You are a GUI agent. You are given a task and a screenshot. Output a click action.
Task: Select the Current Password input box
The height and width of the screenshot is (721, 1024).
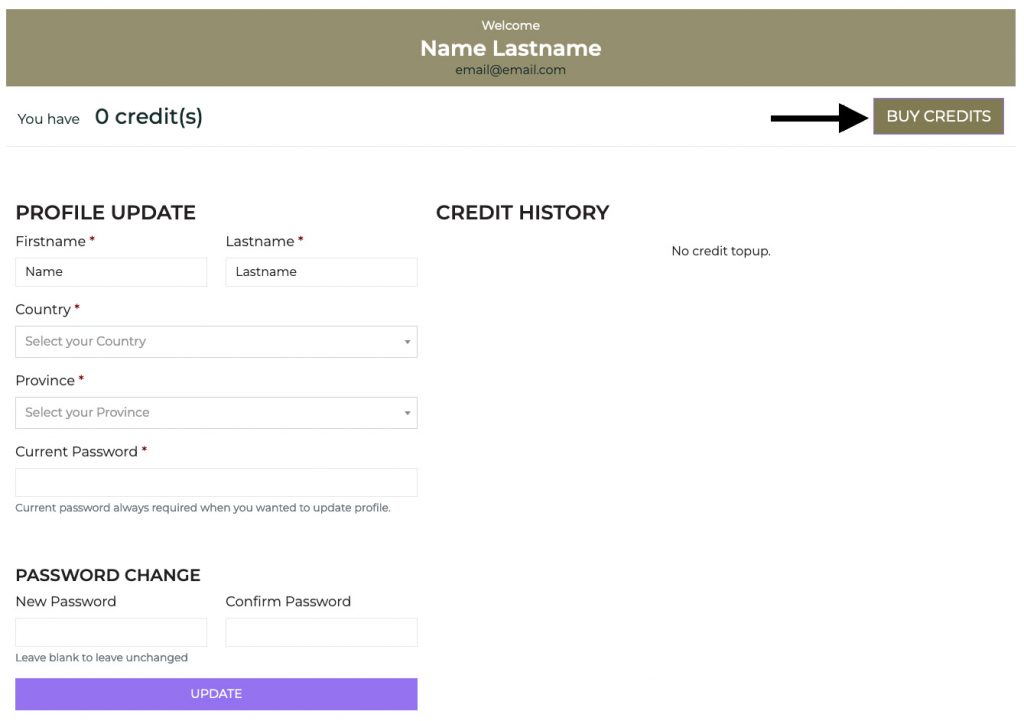[x=216, y=483]
